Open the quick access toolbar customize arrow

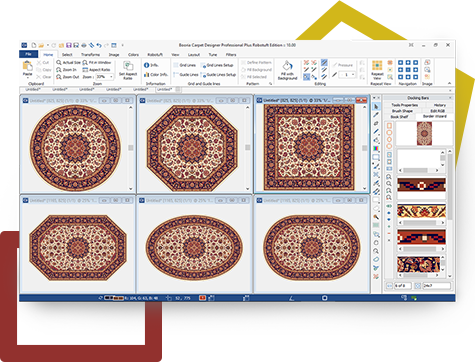tap(122, 45)
